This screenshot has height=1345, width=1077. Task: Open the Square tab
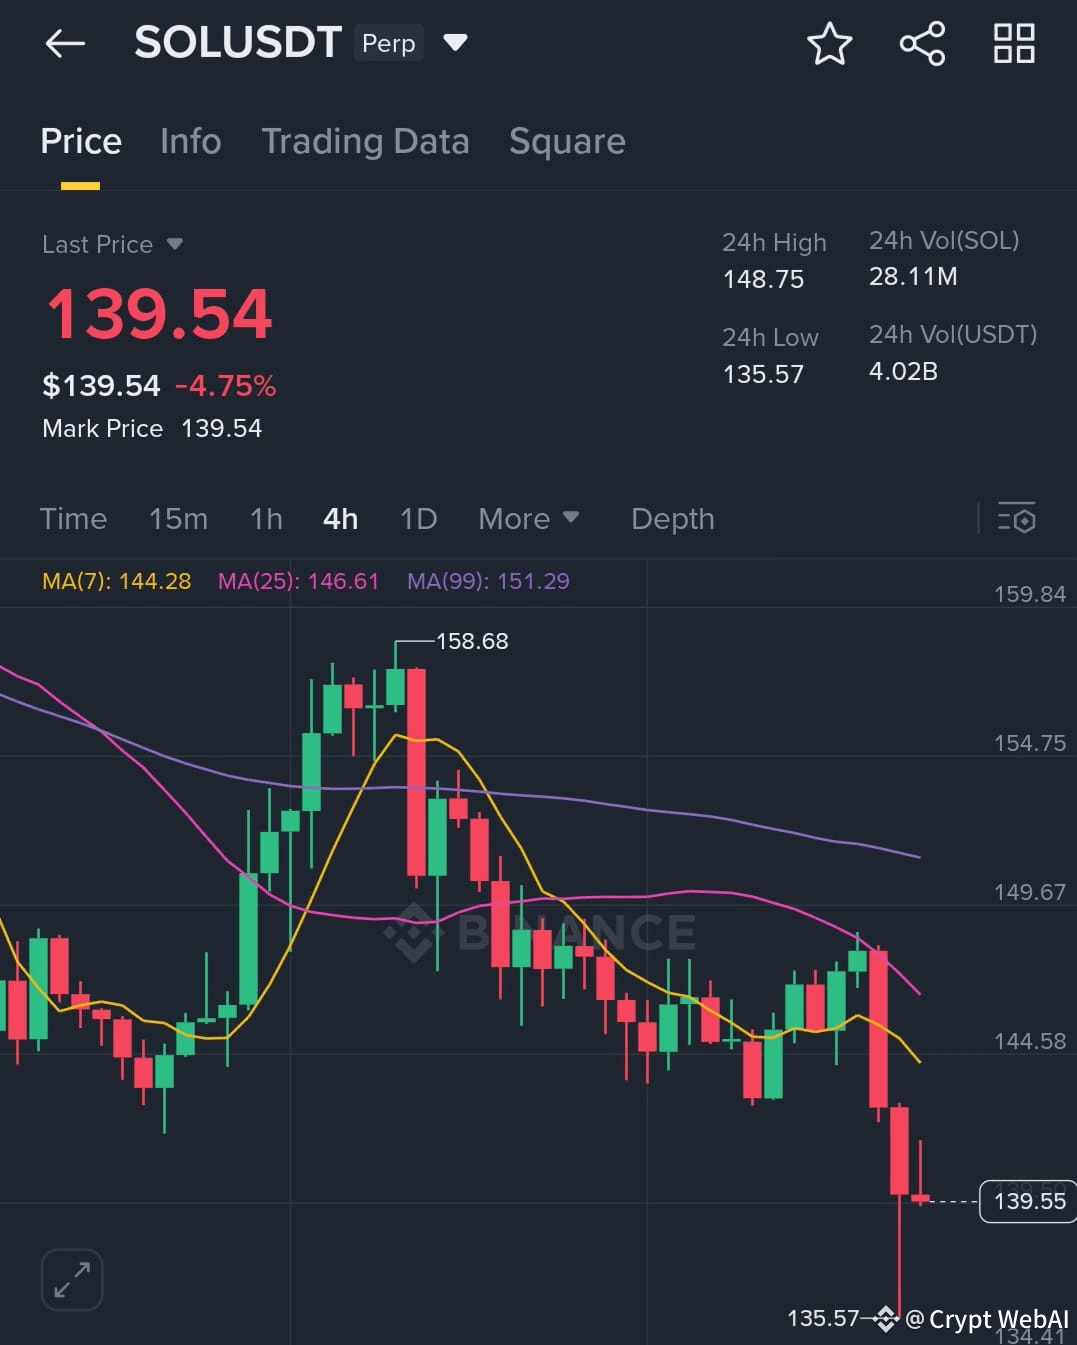click(567, 141)
